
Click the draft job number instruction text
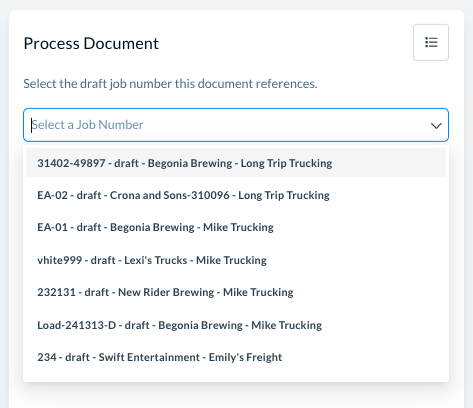click(x=170, y=84)
